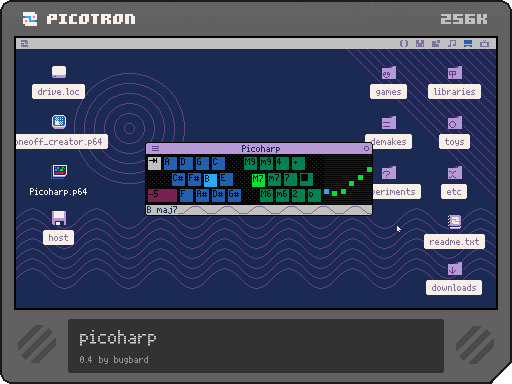The width and height of the screenshot is (512, 384).
Task: Click the B maj7 waveform display bar
Action: coord(259,210)
